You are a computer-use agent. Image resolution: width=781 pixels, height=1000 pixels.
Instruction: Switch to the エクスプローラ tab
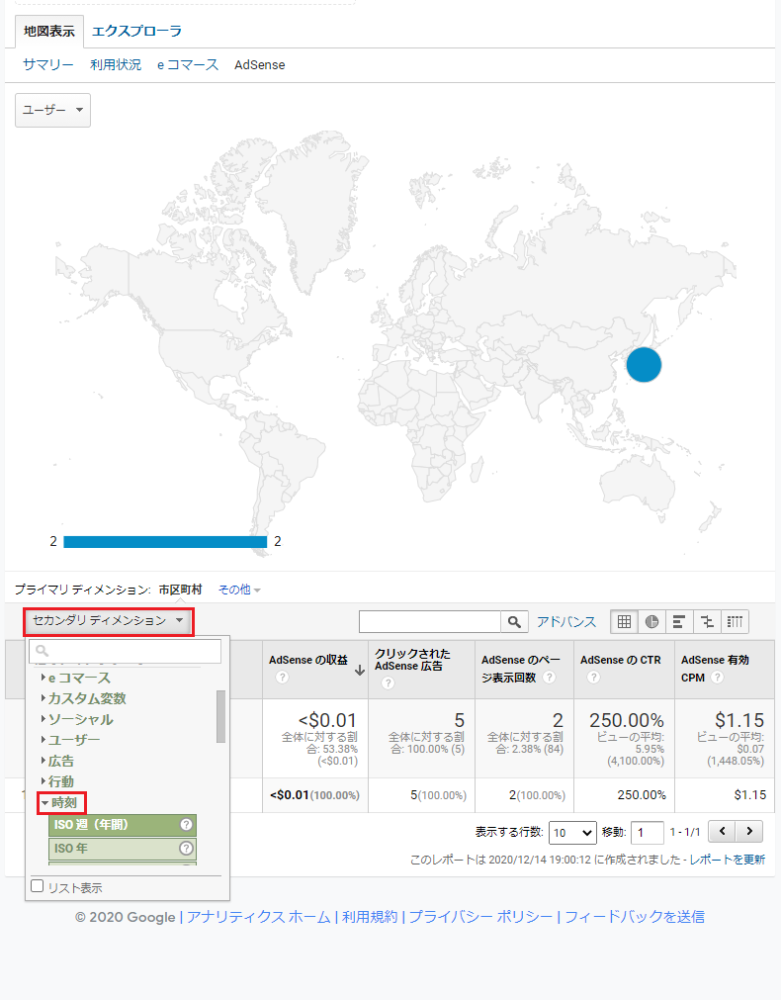[x=136, y=31]
